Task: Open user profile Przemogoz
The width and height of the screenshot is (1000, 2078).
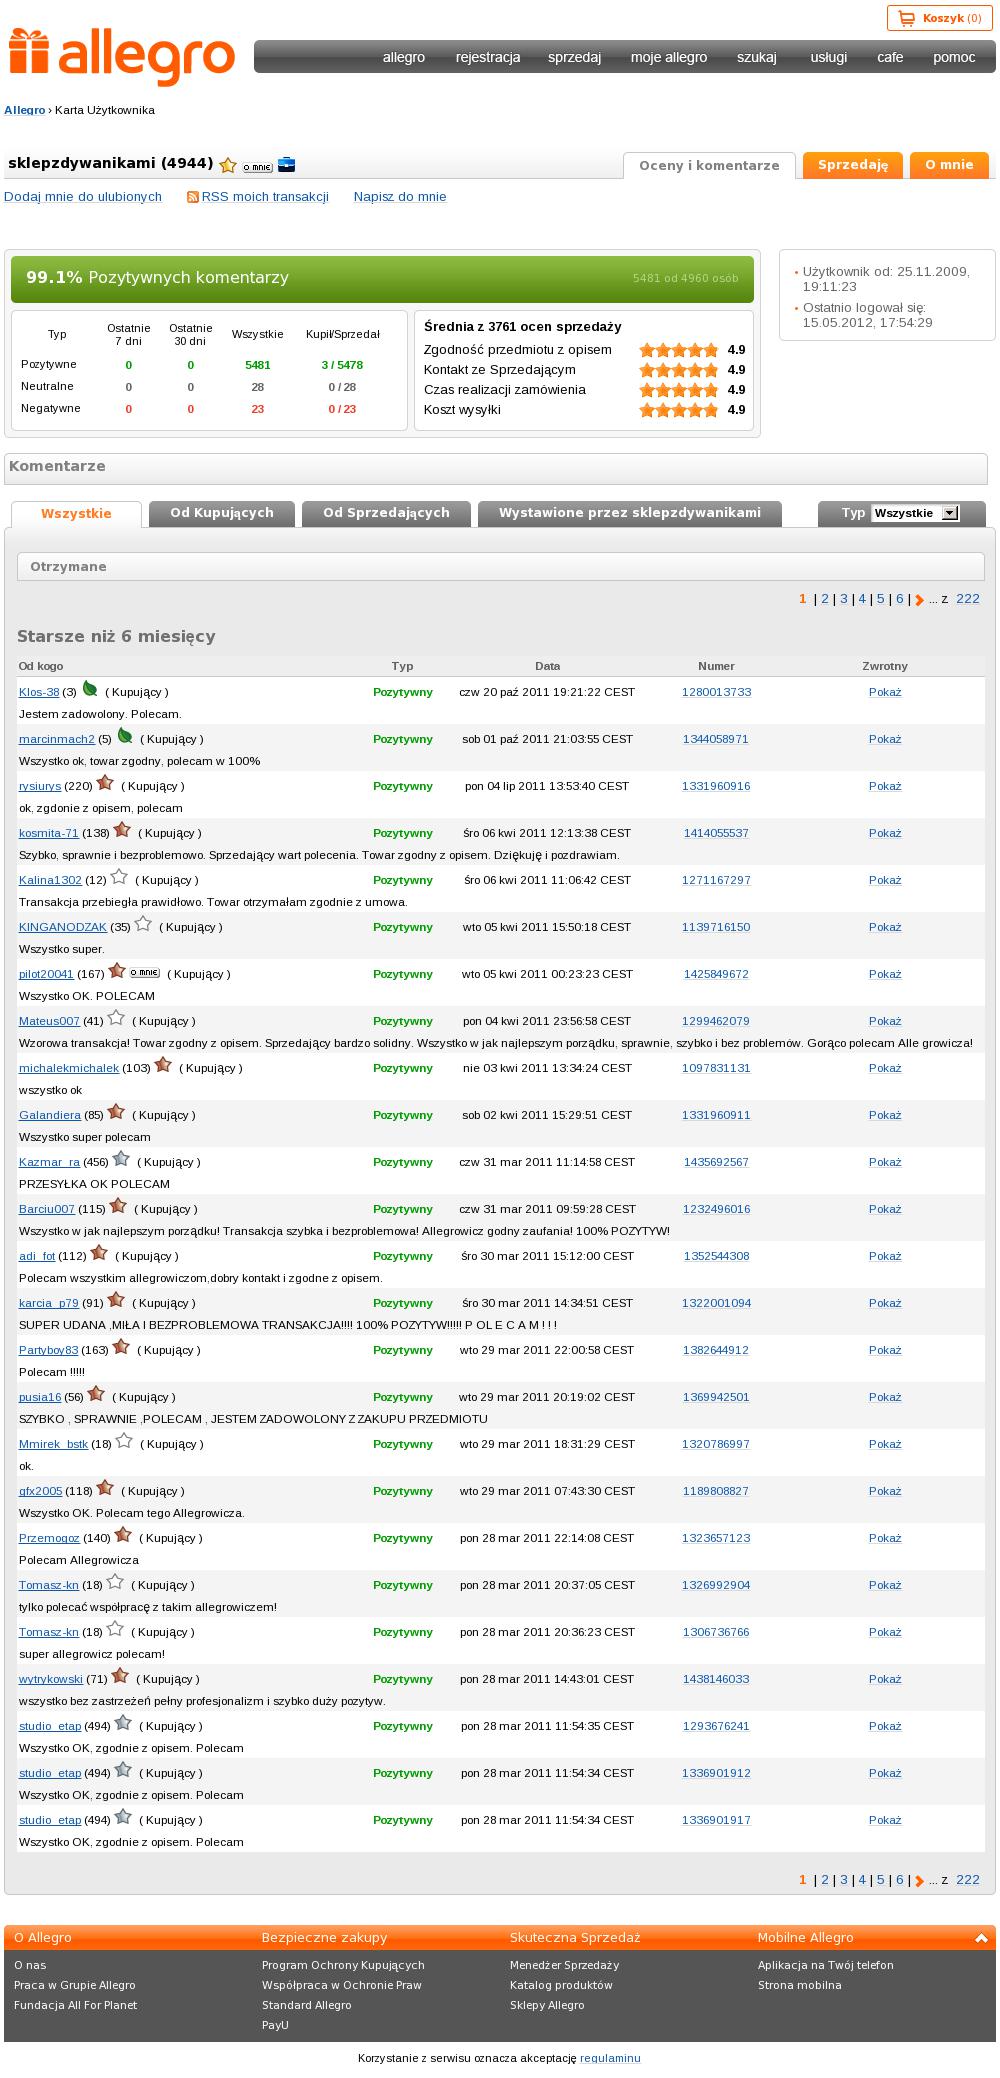Action: [49, 1538]
